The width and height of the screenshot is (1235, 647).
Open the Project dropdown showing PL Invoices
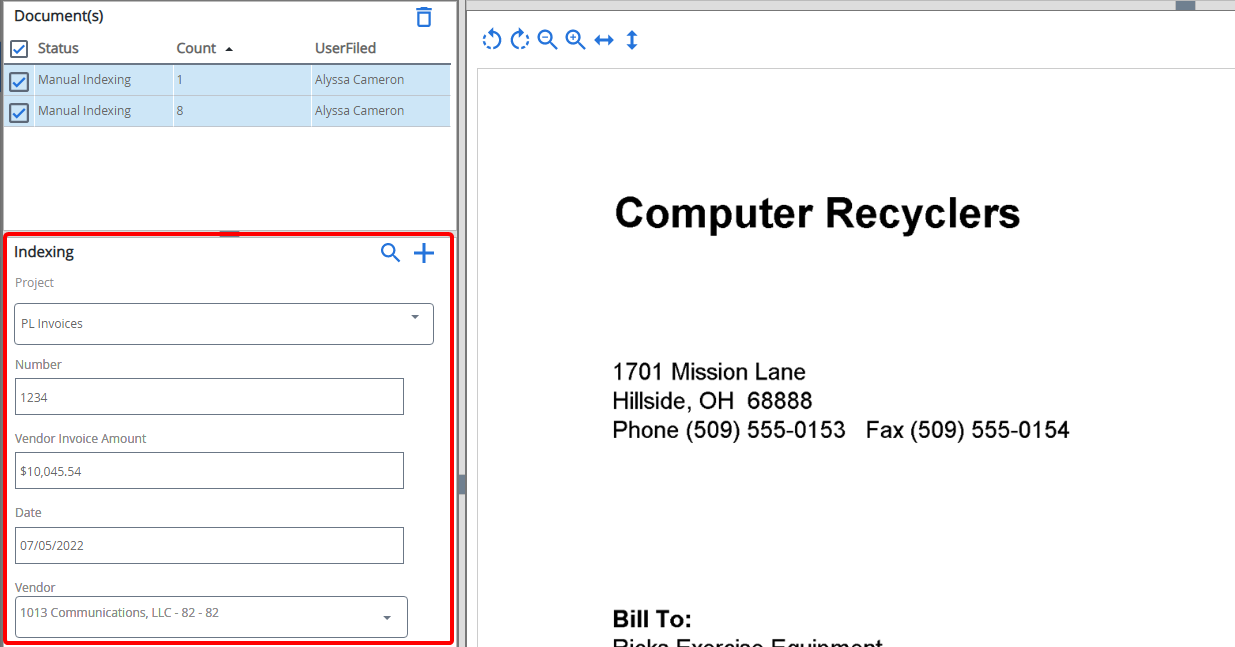point(224,324)
